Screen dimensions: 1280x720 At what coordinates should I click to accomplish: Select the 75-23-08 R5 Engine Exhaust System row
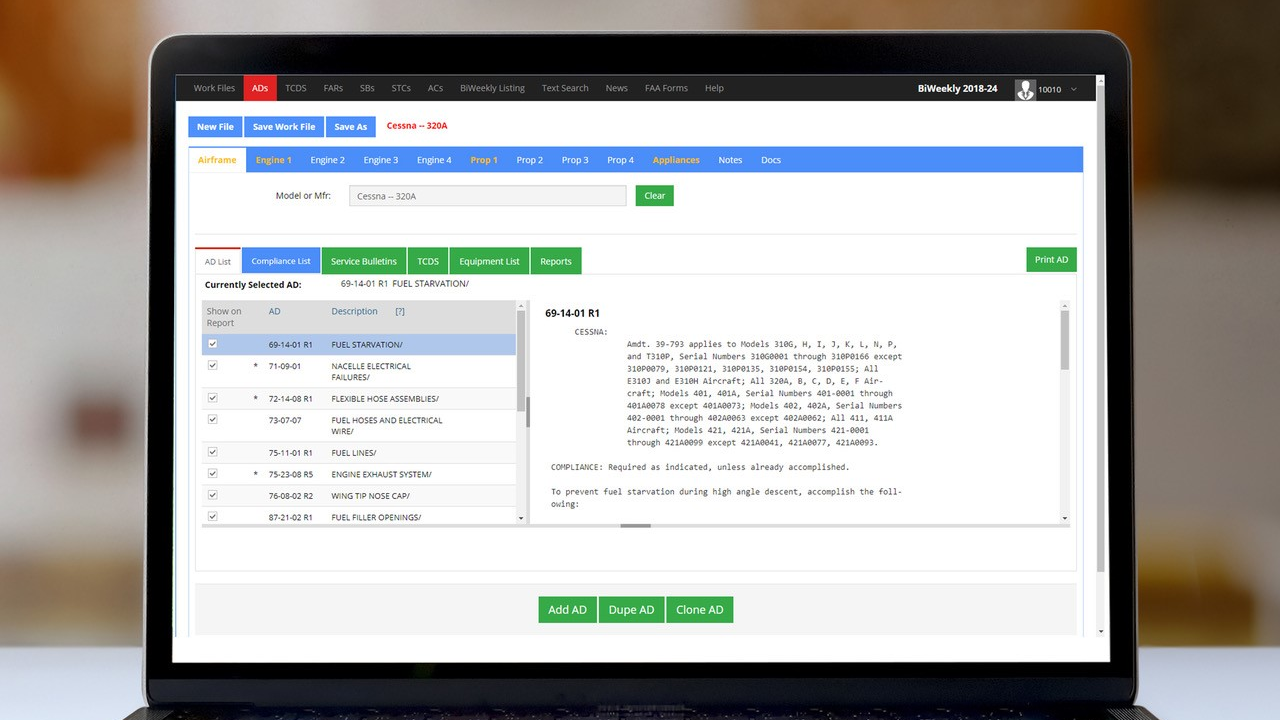(381, 474)
